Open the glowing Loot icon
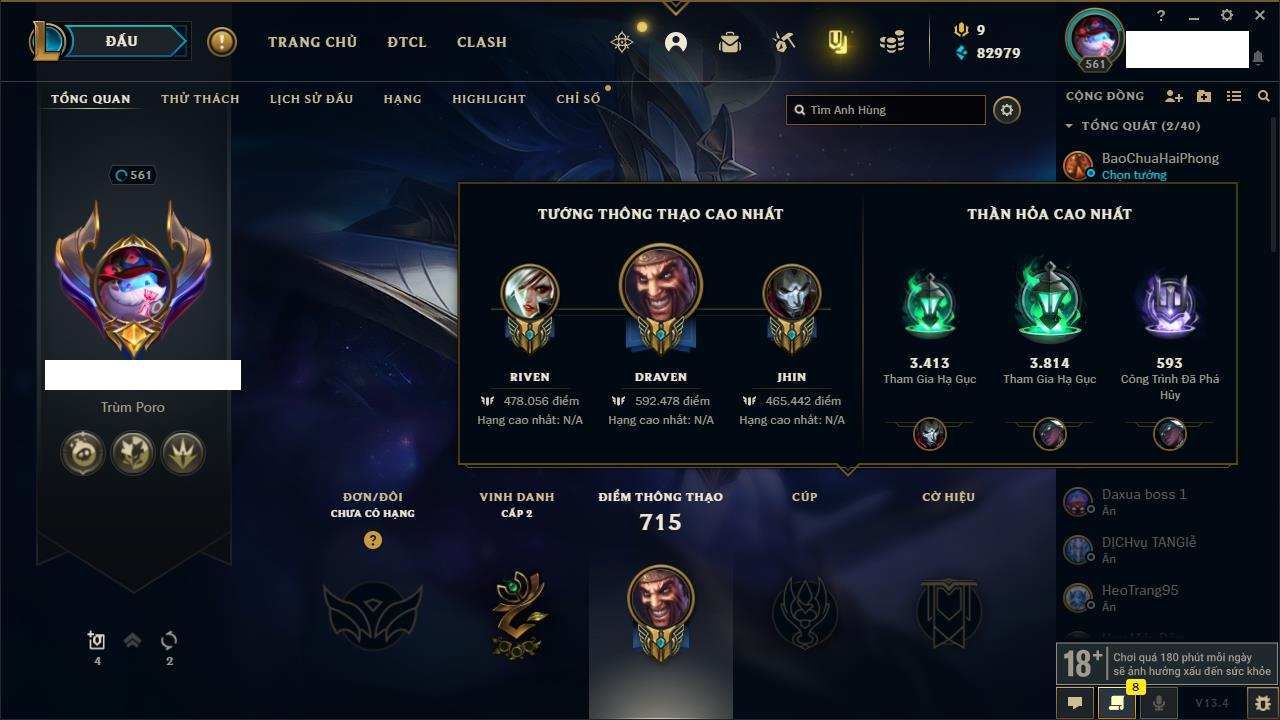 click(x=838, y=42)
